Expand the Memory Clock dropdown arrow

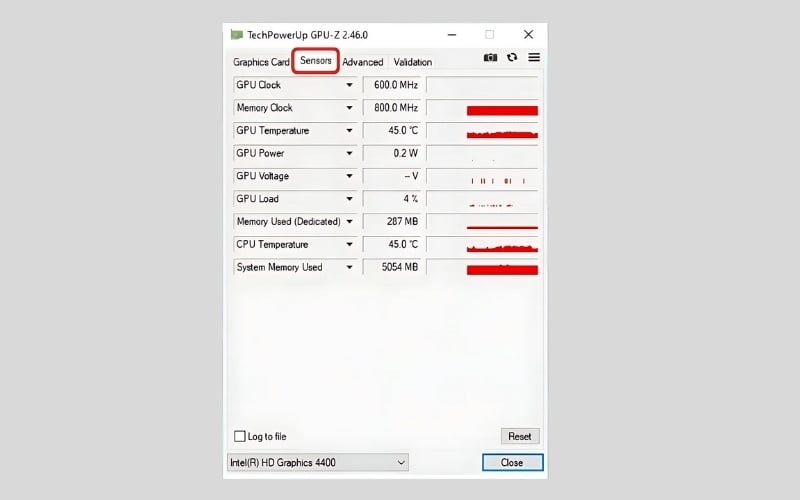tap(350, 108)
